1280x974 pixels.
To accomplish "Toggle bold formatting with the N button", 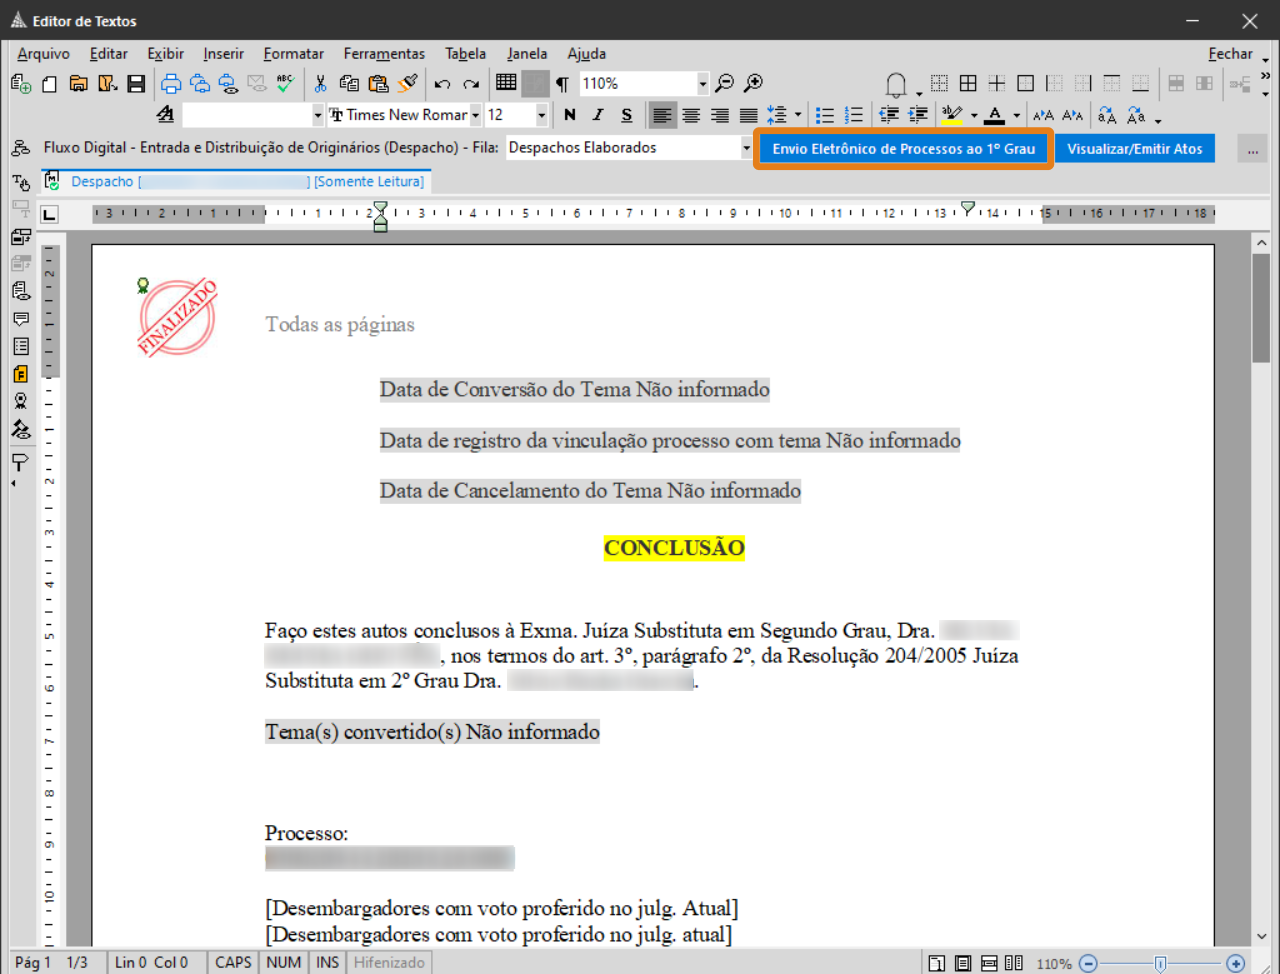I will [570, 115].
